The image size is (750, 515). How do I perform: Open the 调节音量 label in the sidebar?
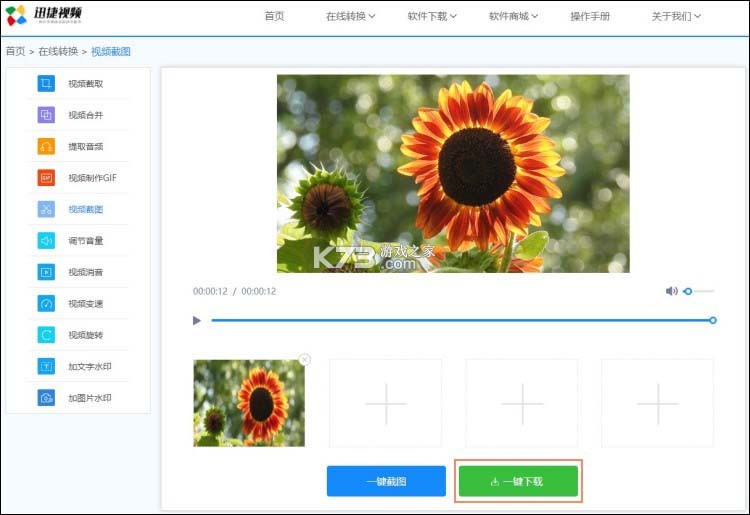coord(86,241)
